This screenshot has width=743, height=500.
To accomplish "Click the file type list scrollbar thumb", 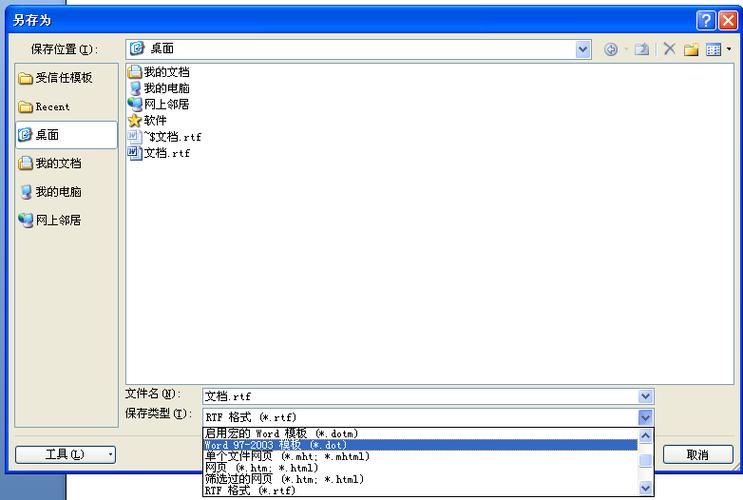I will coord(645,460).
